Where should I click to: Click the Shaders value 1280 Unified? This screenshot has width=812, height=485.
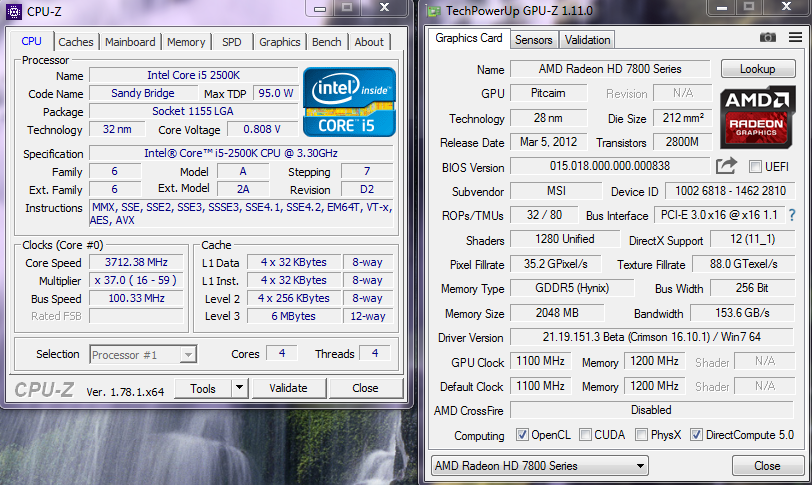click(x=565, y=239)
